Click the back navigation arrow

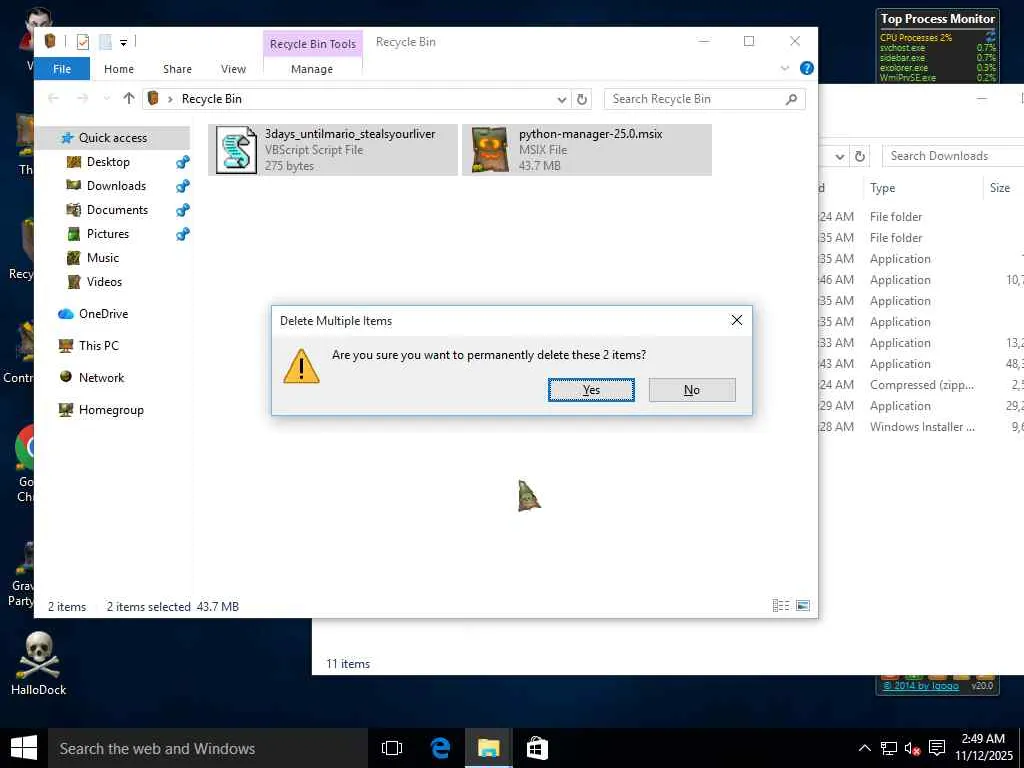click(x=54, y=99)
